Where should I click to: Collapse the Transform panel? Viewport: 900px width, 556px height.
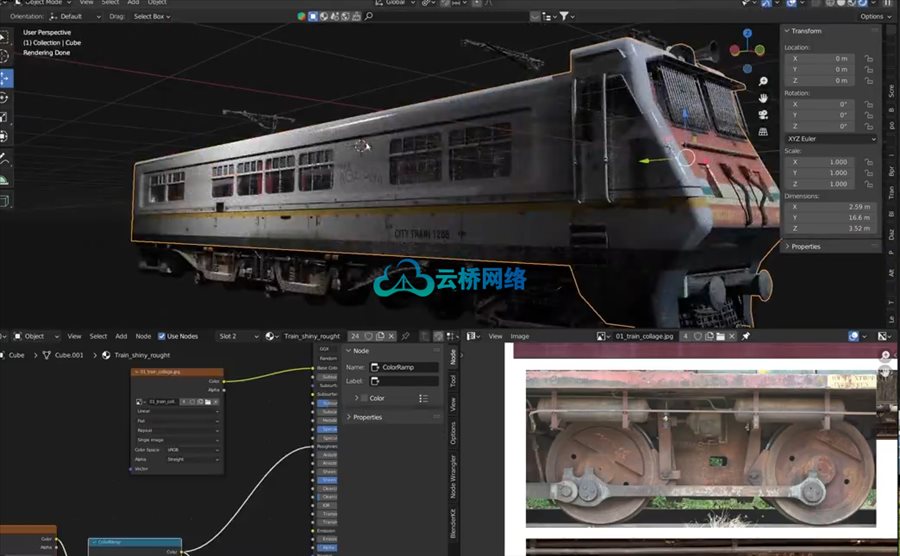787,31
